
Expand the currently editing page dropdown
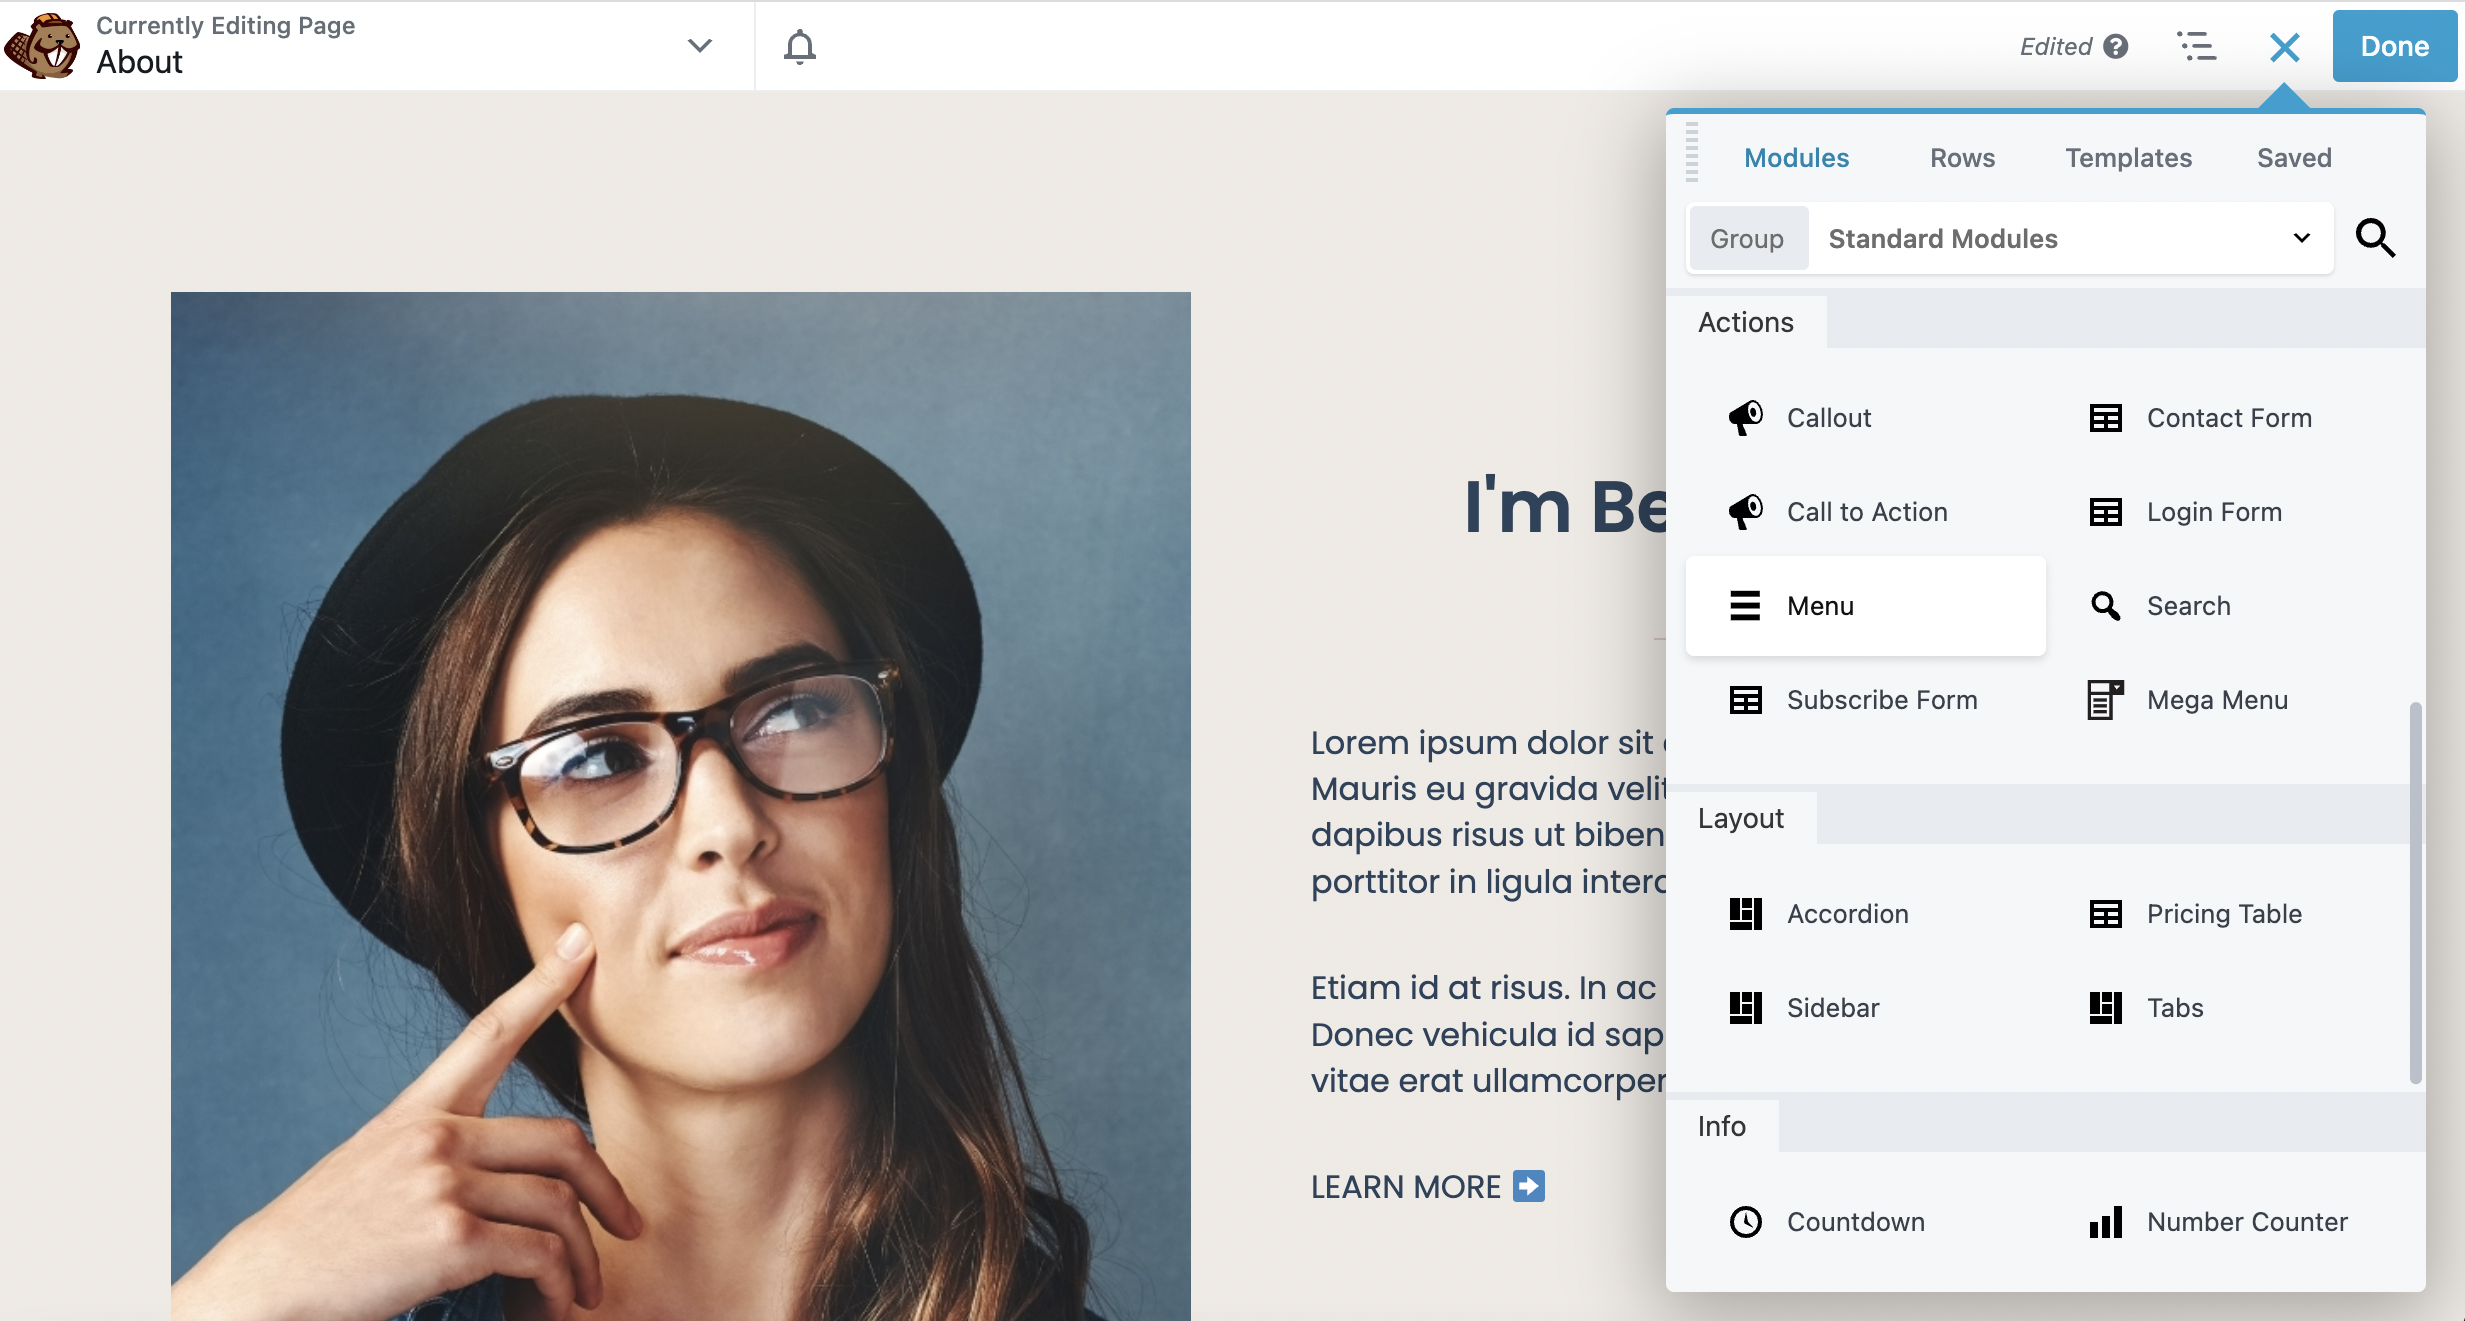[x=701, y=44]
